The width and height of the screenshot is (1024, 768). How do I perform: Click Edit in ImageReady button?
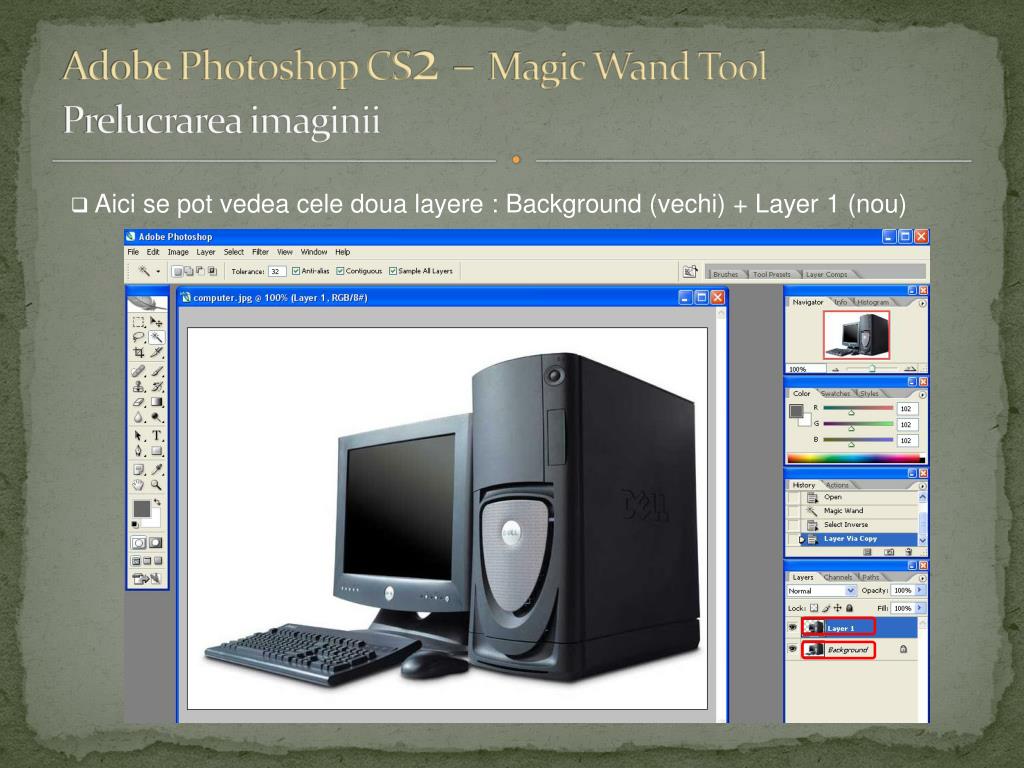[147, 579]
